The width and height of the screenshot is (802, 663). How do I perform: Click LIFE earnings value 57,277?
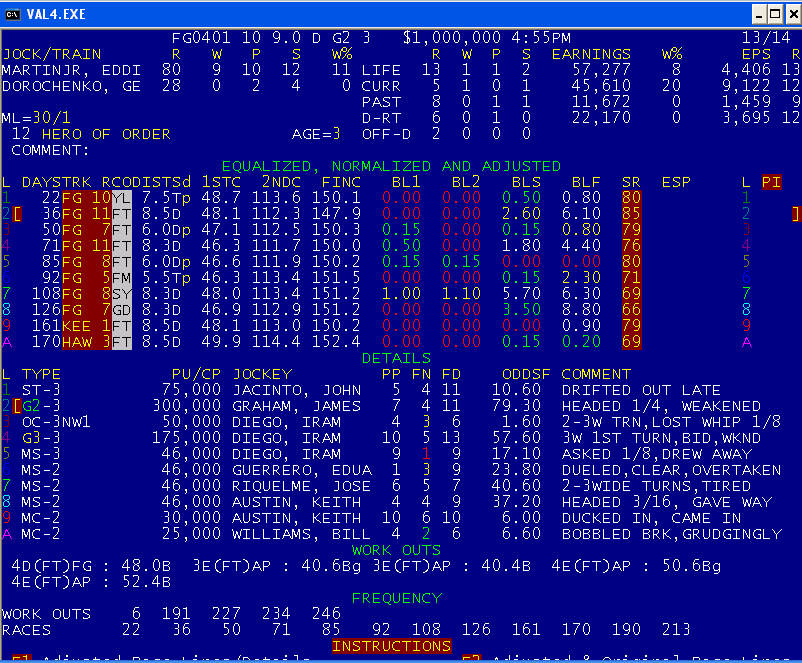602,70
